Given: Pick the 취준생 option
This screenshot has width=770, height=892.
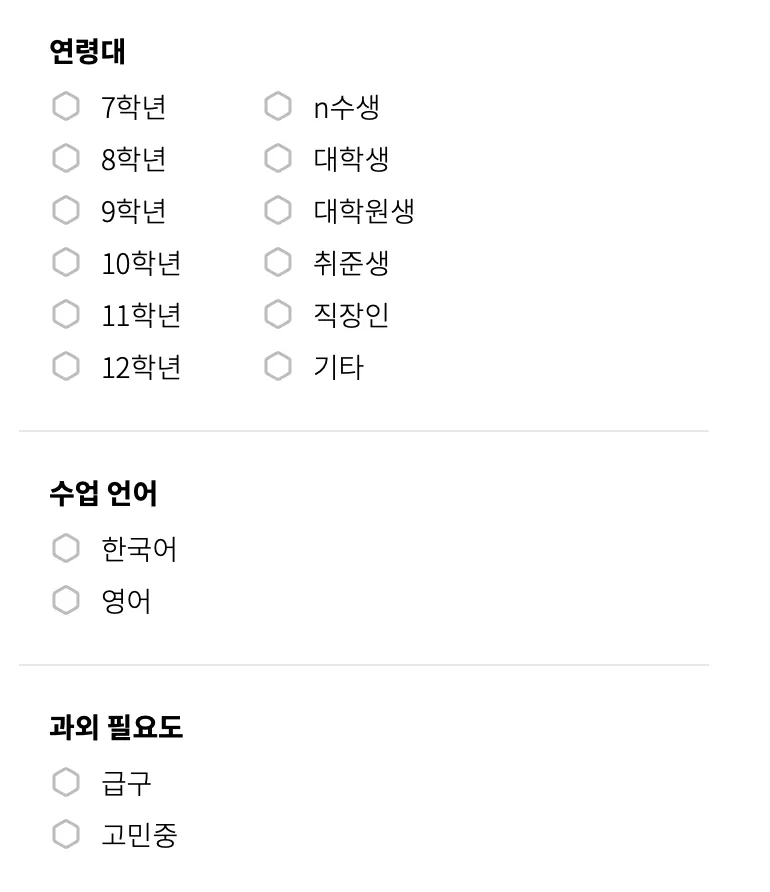Looking at the screenshot, I should point(278,263).
